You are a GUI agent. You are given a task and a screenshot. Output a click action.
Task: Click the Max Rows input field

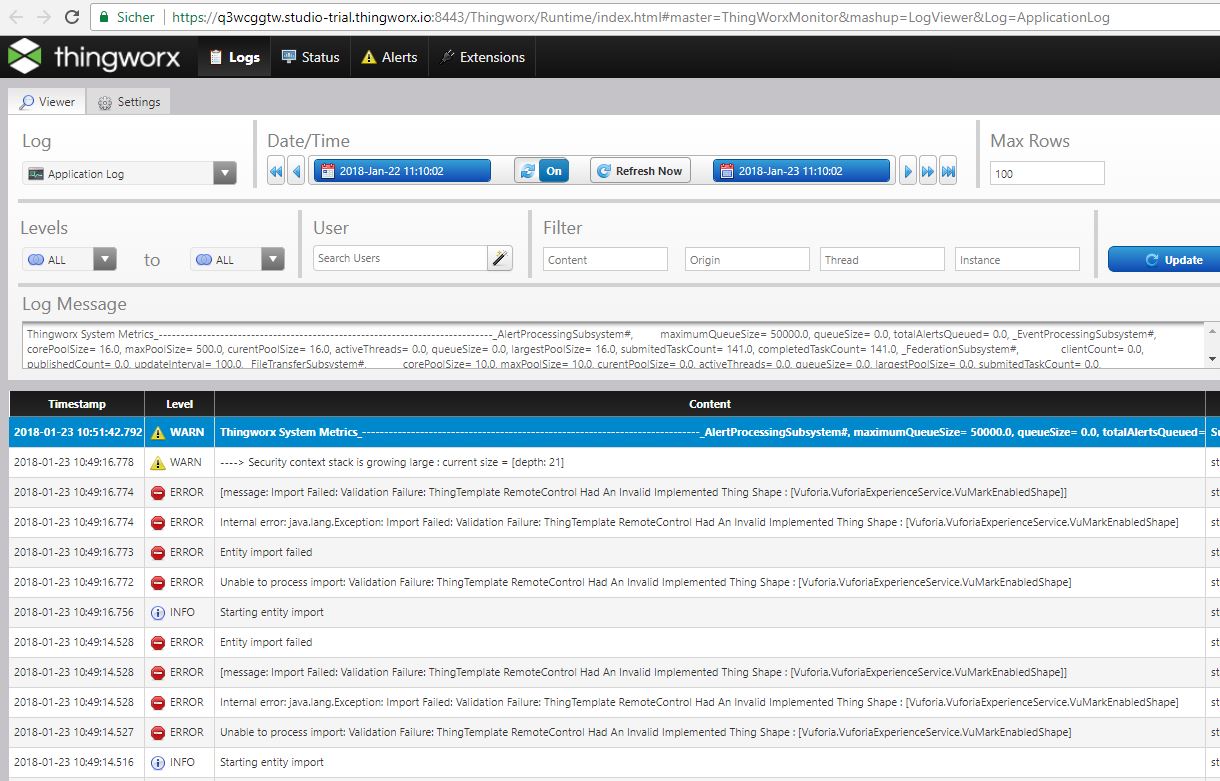(1047, 173)
